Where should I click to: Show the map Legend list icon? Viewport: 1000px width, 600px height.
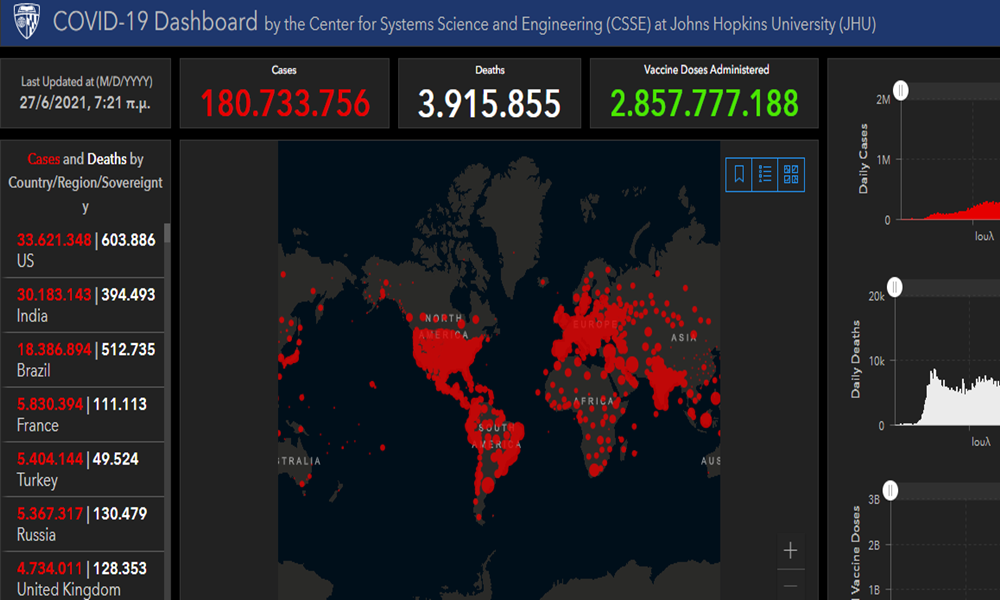point(765,174)
